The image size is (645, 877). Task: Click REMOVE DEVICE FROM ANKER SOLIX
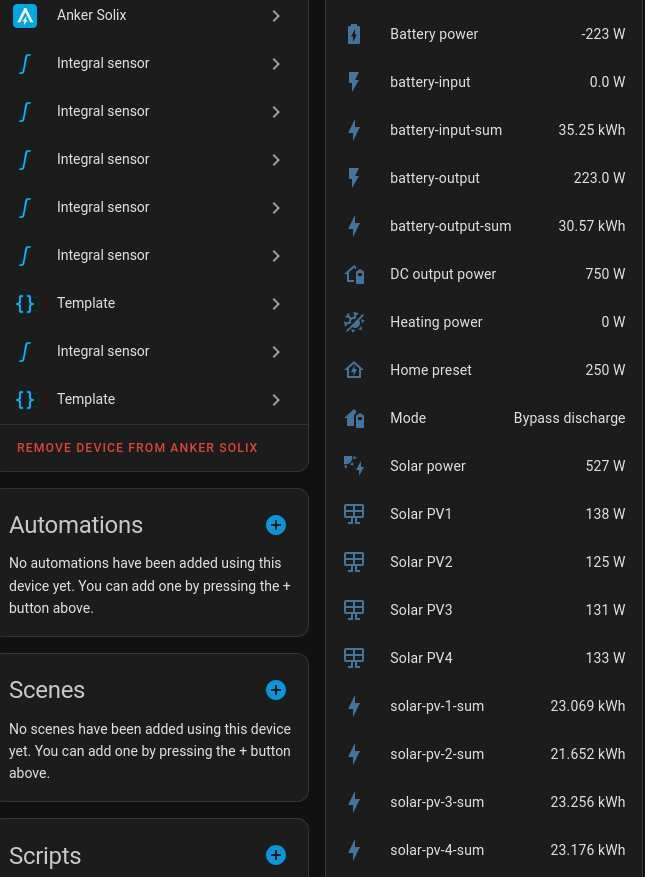[137, 447]
